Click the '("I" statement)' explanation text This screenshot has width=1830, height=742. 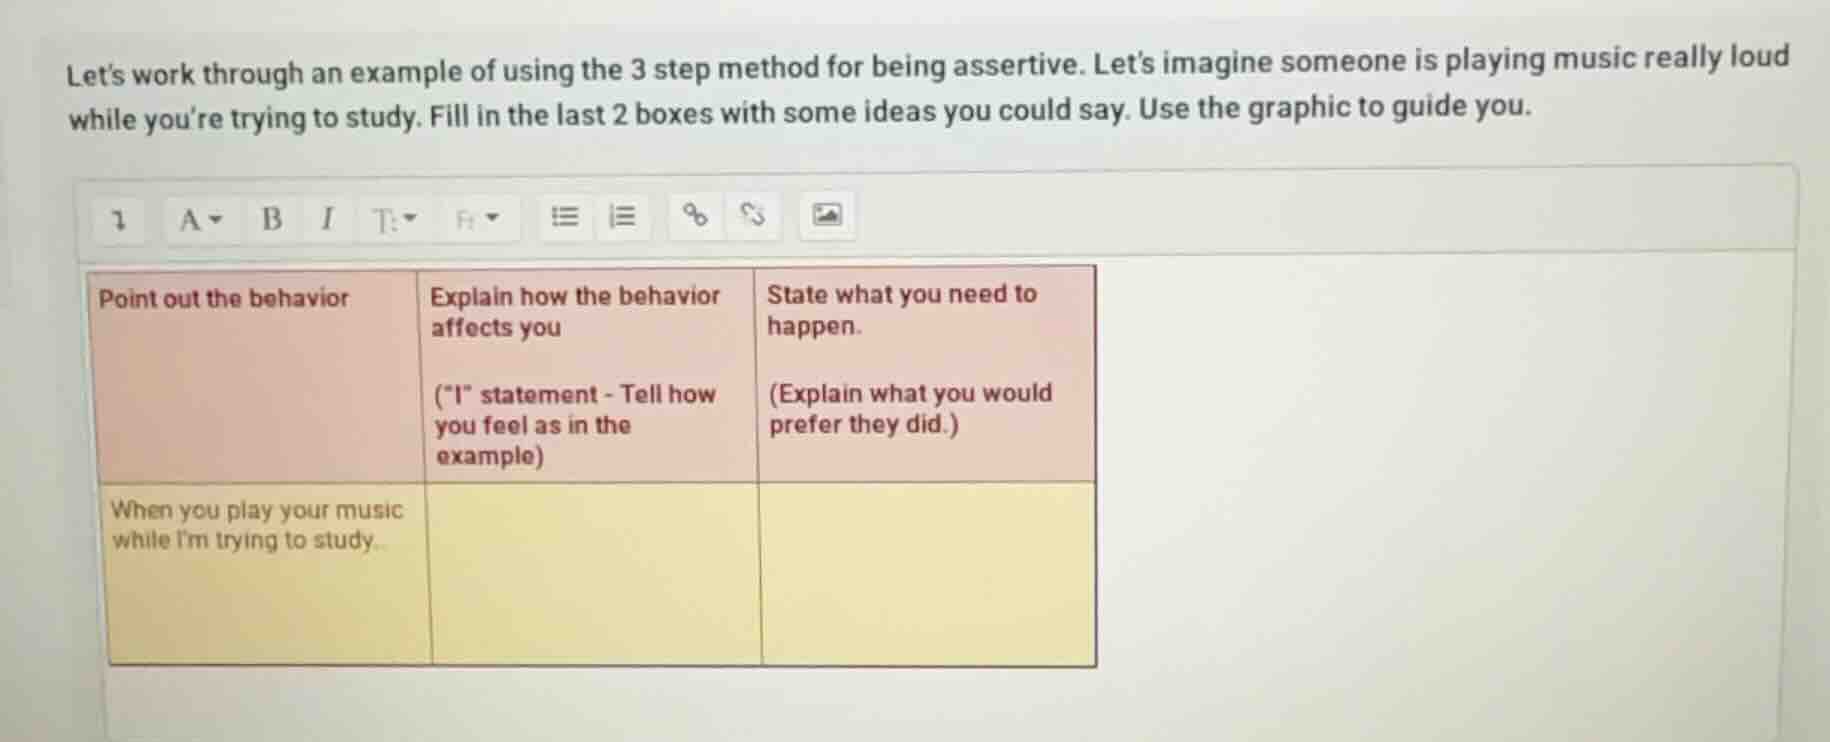(x=573, y=426)
